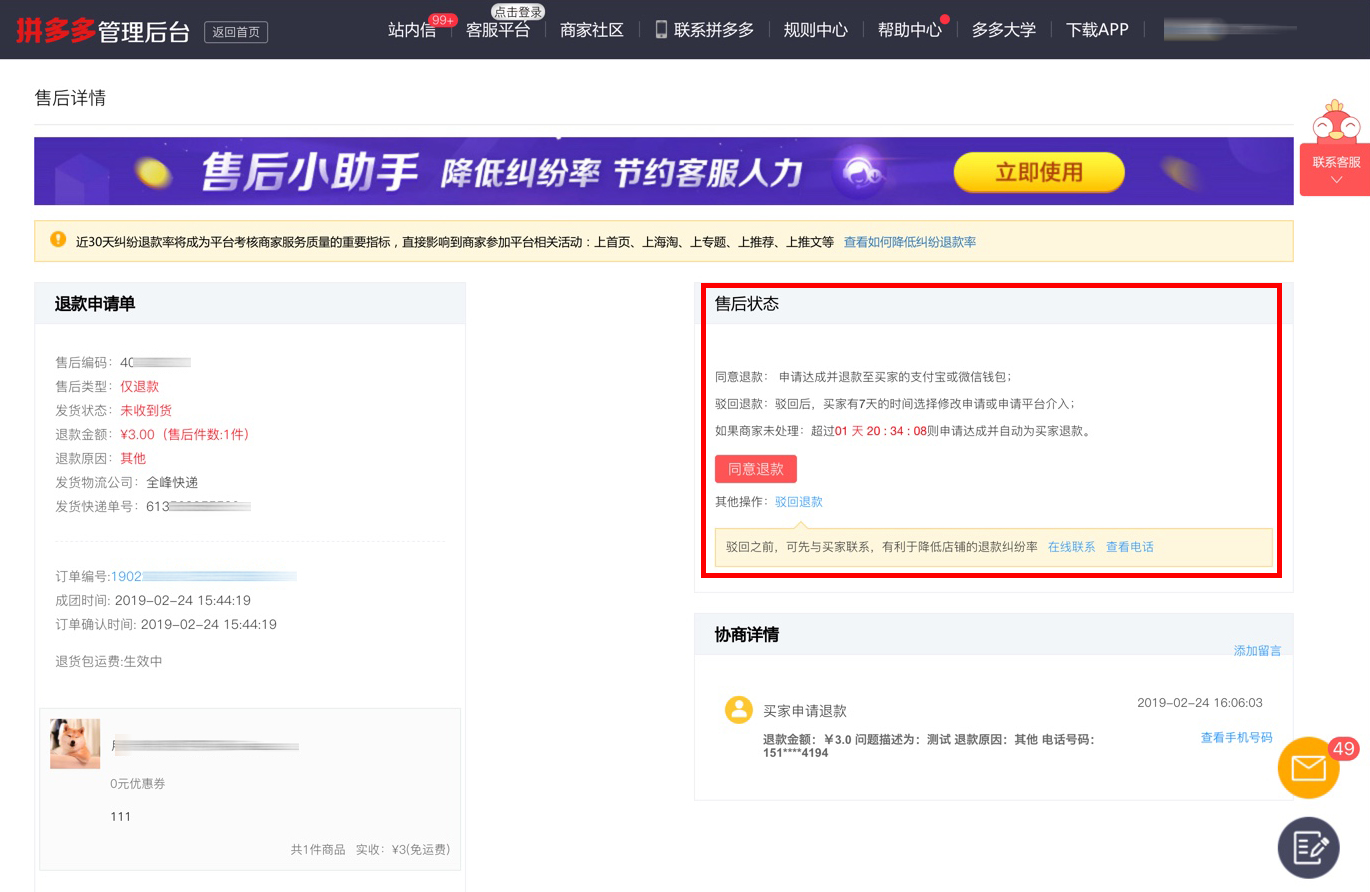This screenshot has height=892, width=1370.
Task: Click the 立即使用 banner button
Action: (1039, 172)
